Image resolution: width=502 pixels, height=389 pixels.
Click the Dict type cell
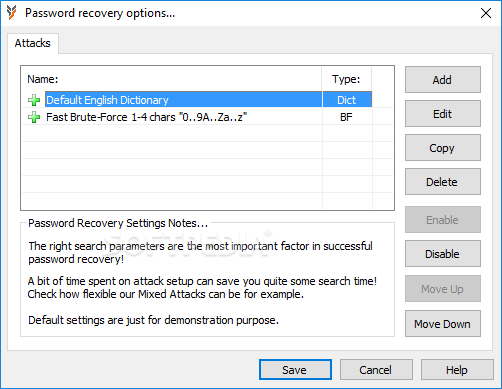(x=347, y=100)
